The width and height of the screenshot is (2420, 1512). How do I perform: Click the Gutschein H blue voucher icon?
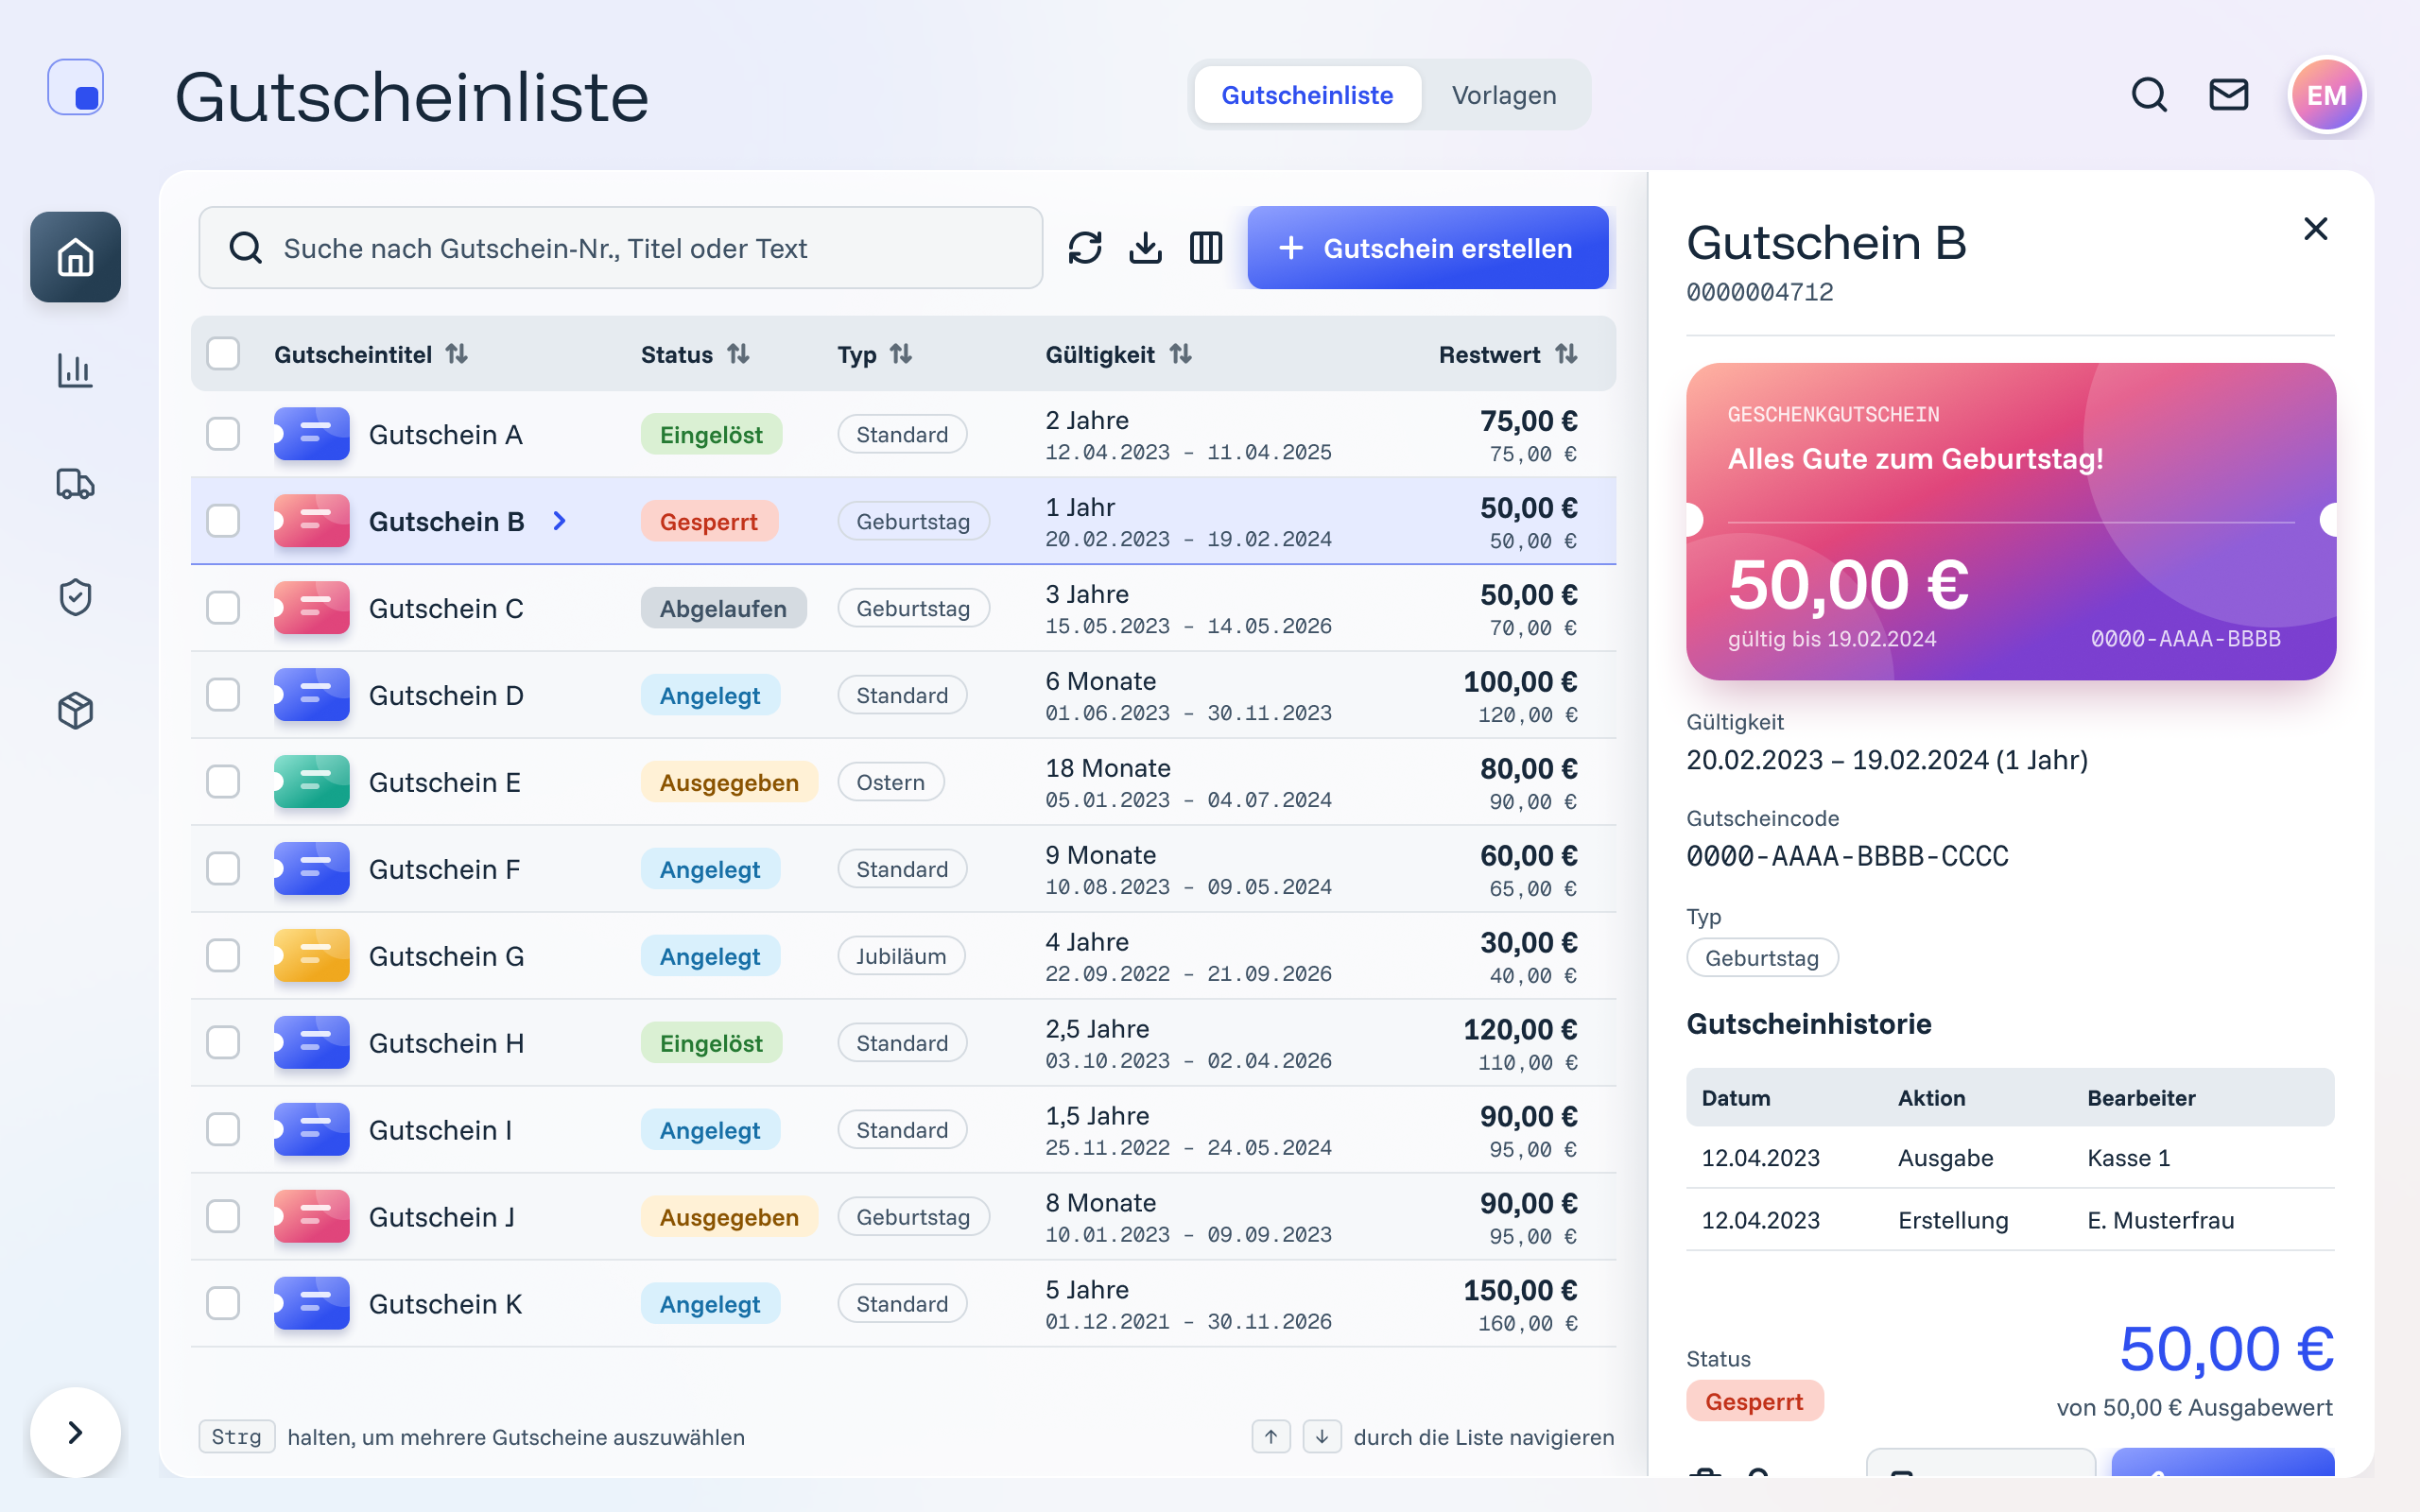(x=312, y=1043)
